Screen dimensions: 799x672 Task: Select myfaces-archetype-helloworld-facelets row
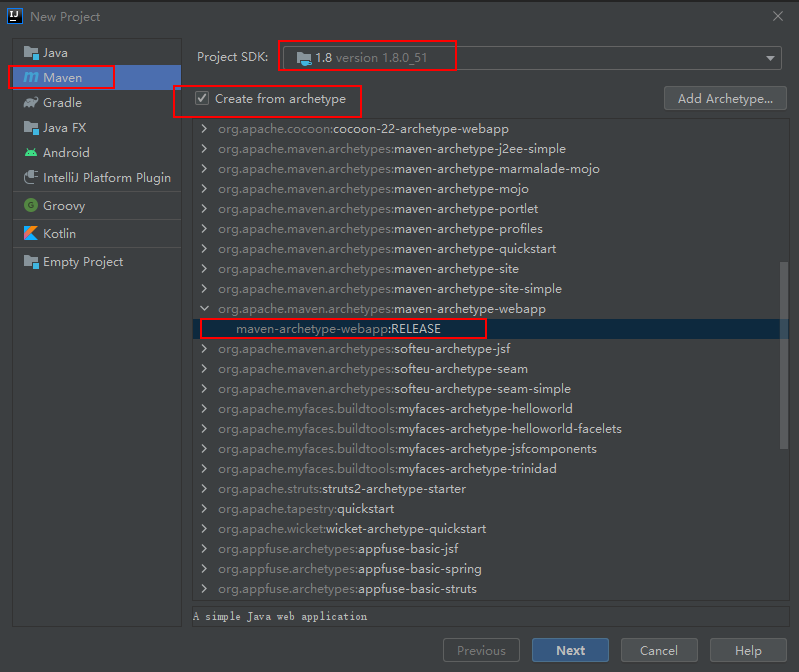[x=491, y=428]
